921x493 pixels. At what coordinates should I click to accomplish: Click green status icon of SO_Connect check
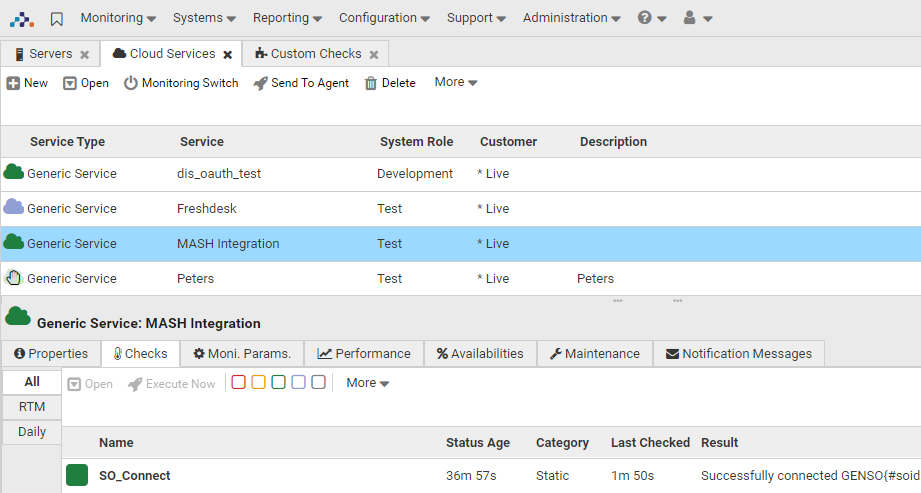tap(77, 476)
